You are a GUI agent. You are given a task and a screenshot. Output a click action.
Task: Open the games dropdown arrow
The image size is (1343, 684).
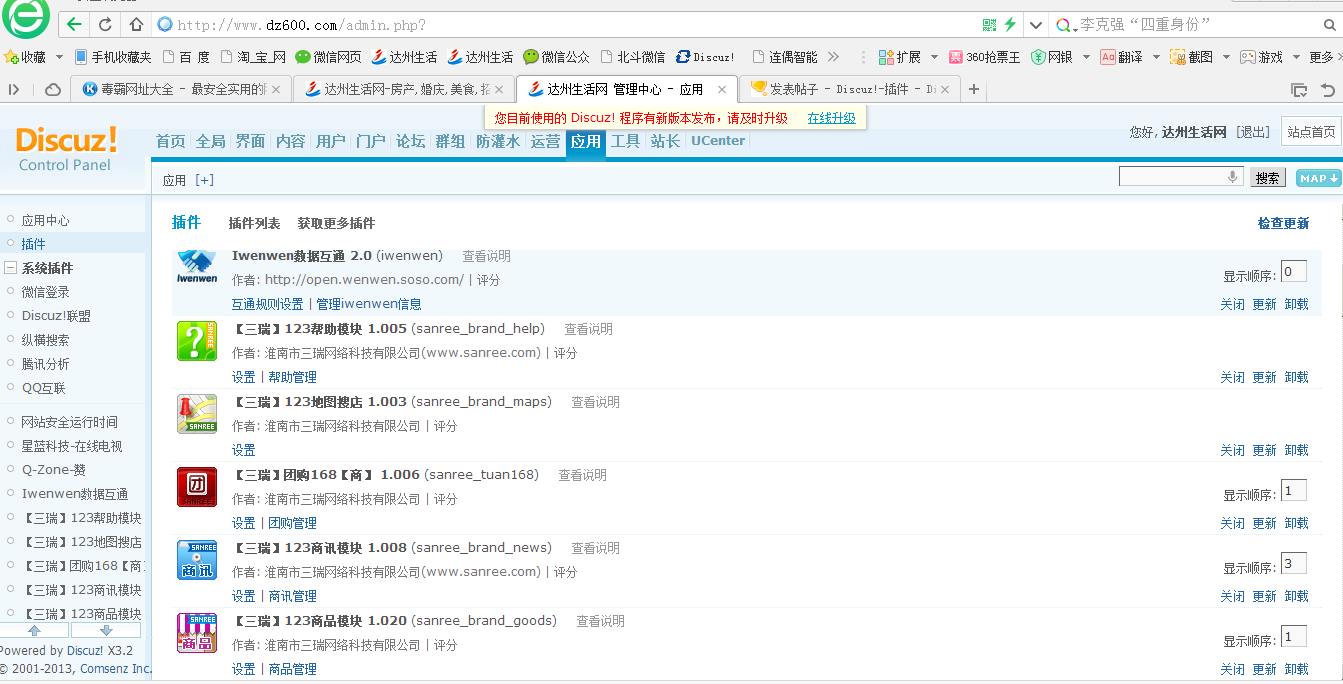click(1296, 57)
